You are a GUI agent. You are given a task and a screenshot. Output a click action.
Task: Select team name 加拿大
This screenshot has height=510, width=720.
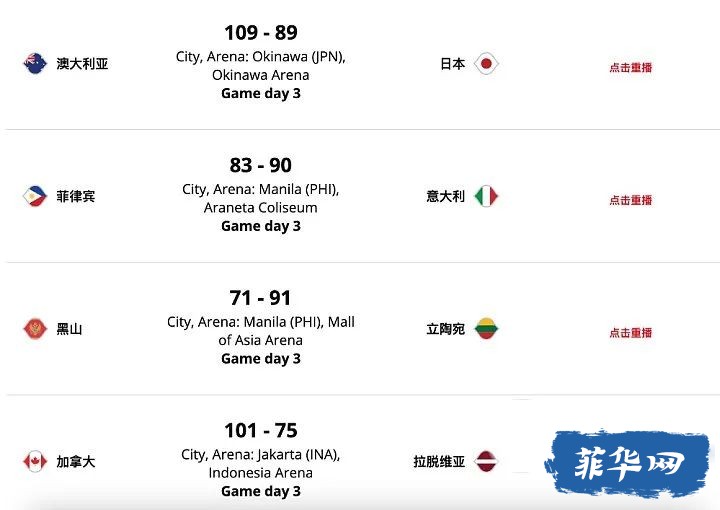point(76,461)
